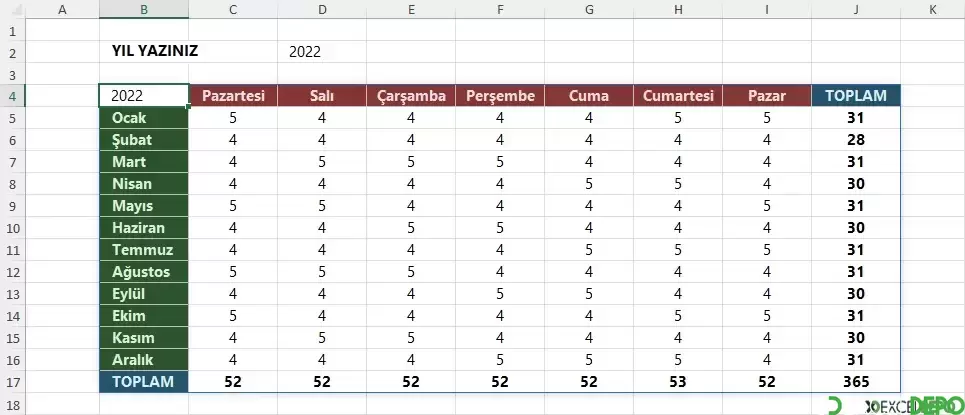Select Cumartesi total cell showing 53
The height and width of the screenshot is (415, 965).
click(678, 382)
